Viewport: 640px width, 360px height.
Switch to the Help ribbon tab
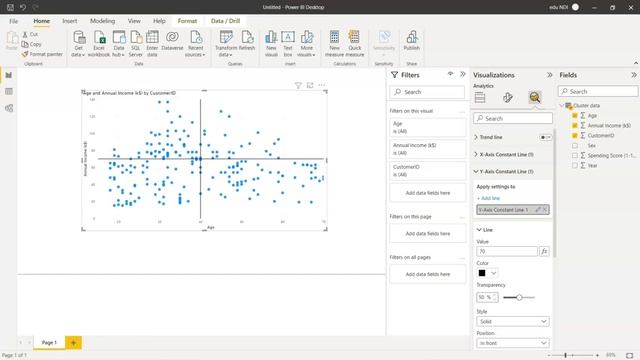pyautogui.click(x=159, y=21)
